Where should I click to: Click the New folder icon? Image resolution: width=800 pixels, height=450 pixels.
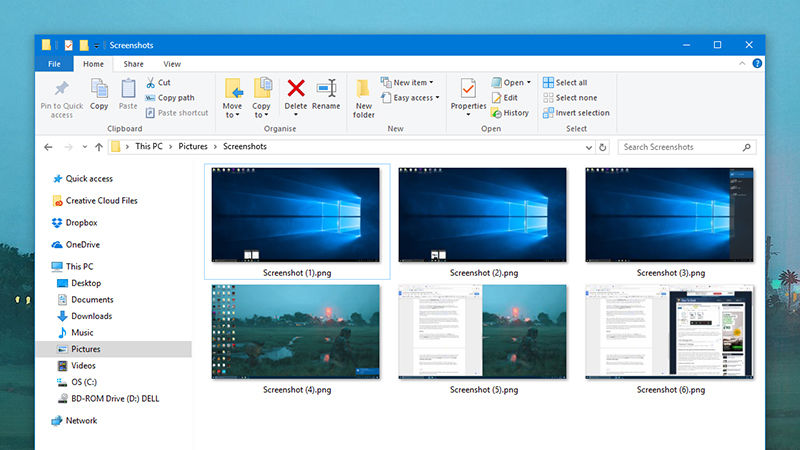tap(363, 88)
